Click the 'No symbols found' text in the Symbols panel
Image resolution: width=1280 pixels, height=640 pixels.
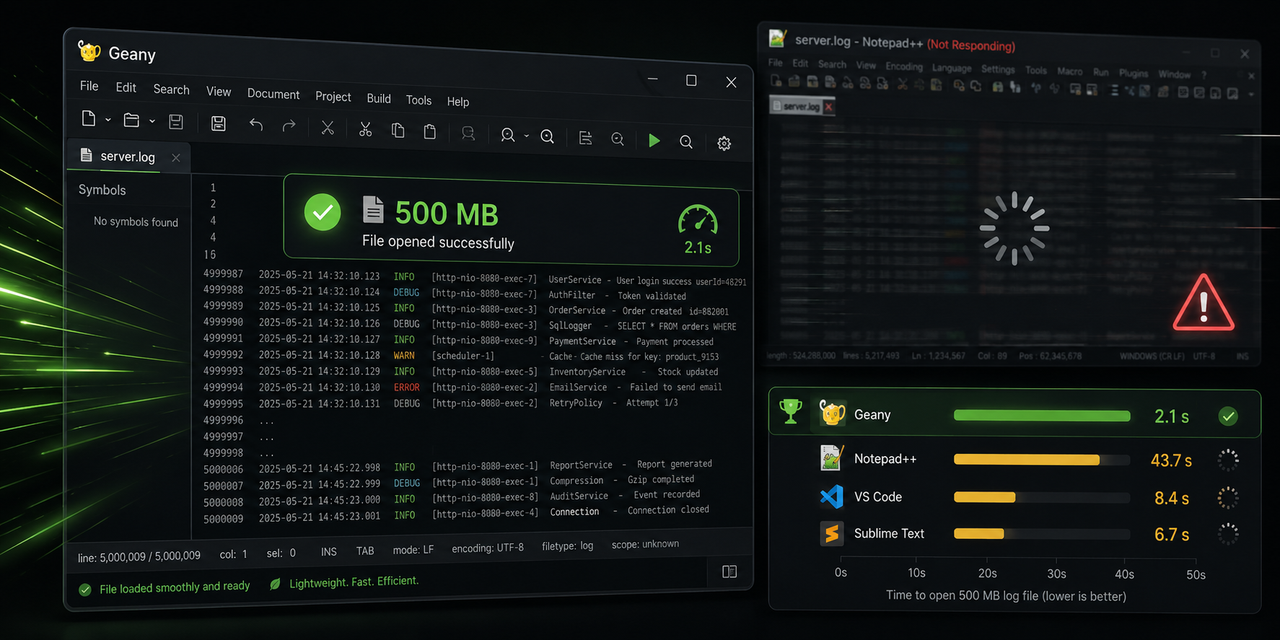pos(136,222)
